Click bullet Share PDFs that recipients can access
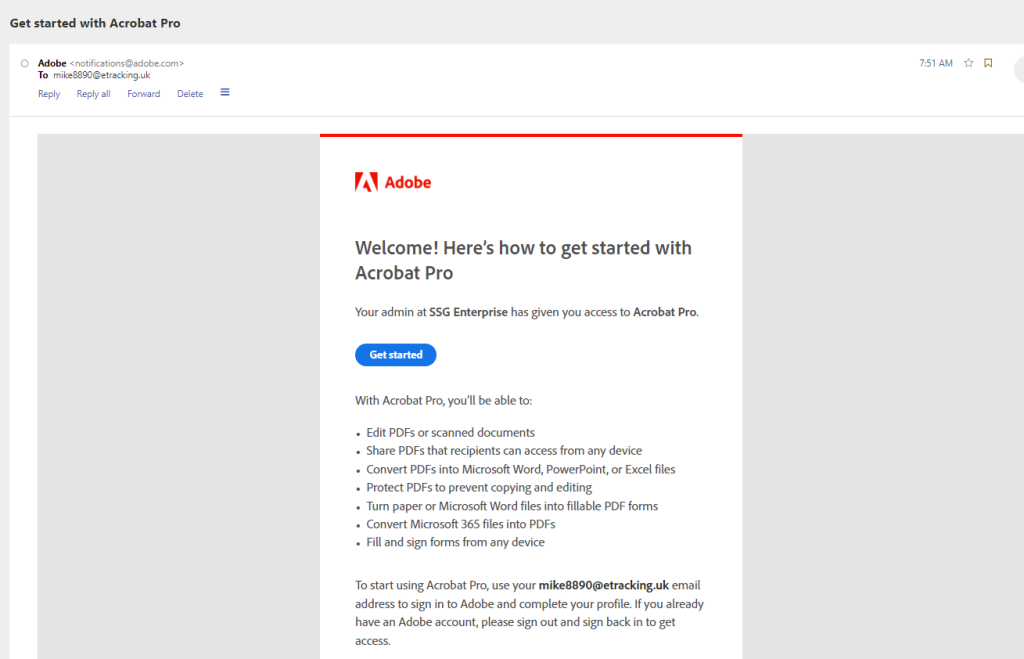The width and height of the screenshot is (1024, 659). pos(504,451)
